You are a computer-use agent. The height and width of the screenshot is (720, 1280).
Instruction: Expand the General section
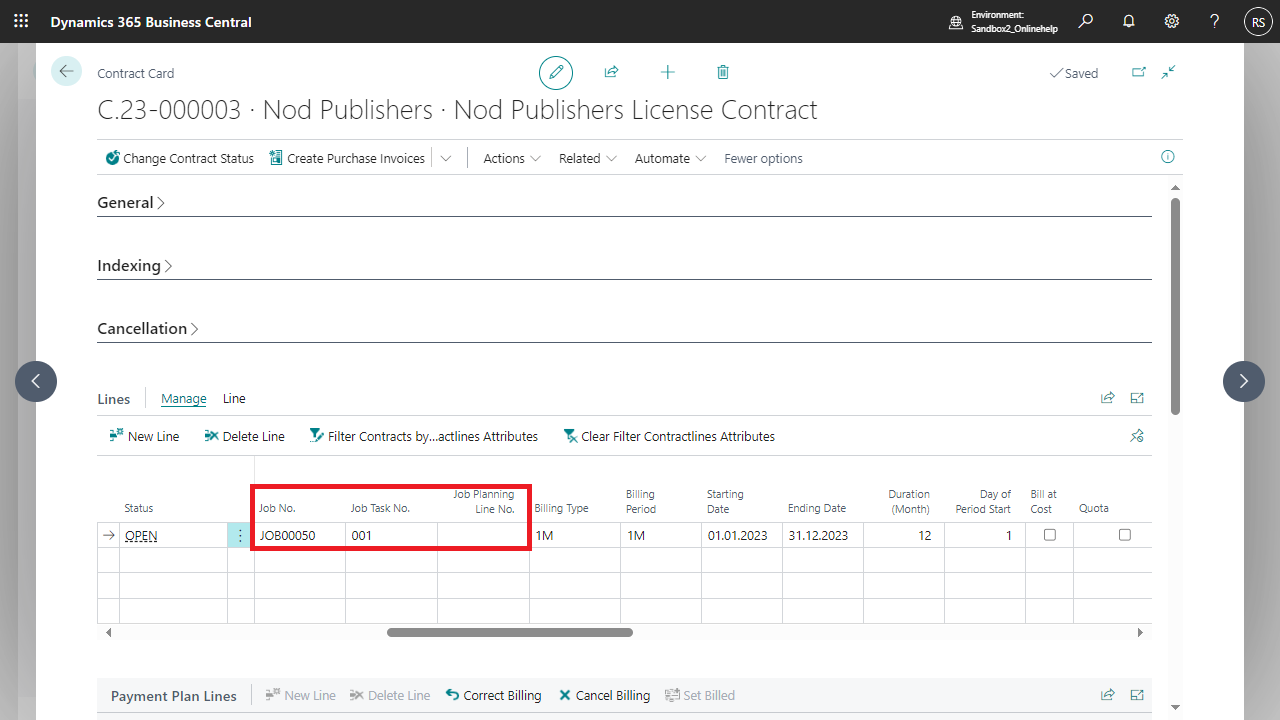(131, 203)
